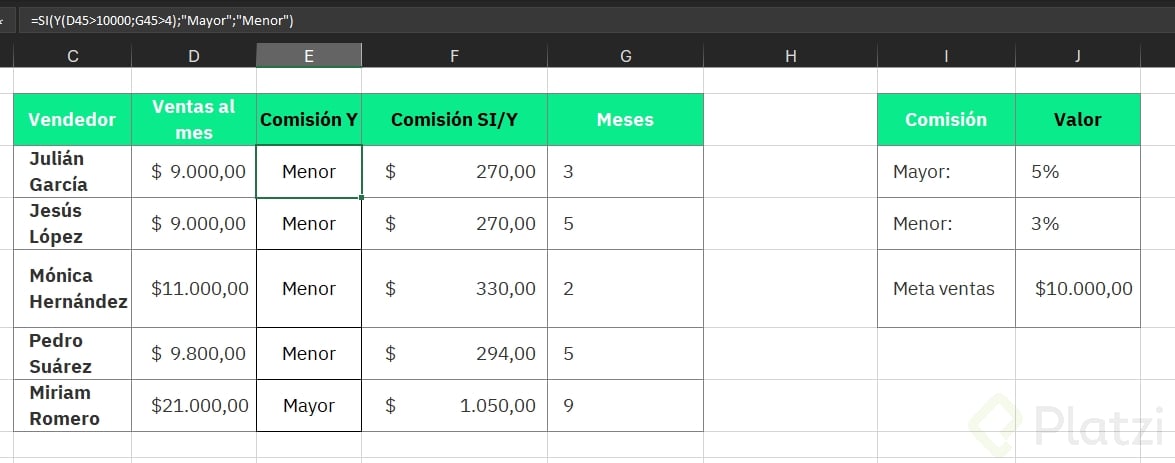This screenshot has width=1175, height=463.
Task: Click the $21.000,00 sales cell
Action: 194,405
